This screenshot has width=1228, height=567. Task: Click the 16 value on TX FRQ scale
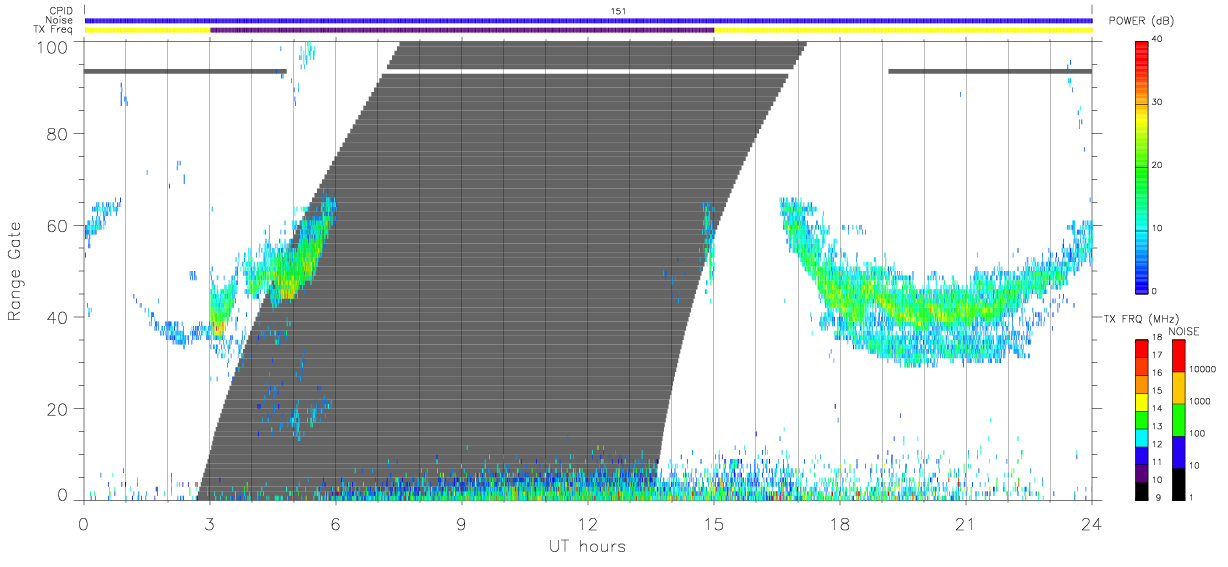pos(1156,373)
